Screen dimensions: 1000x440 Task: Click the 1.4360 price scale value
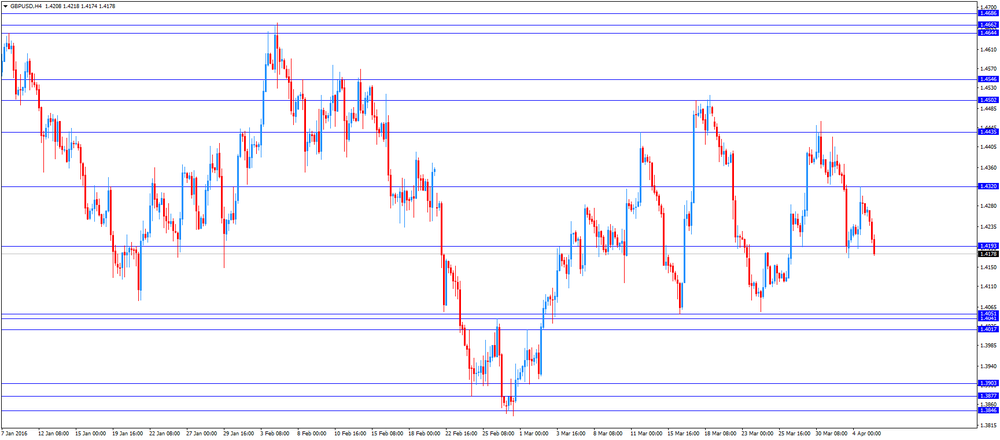988,168
